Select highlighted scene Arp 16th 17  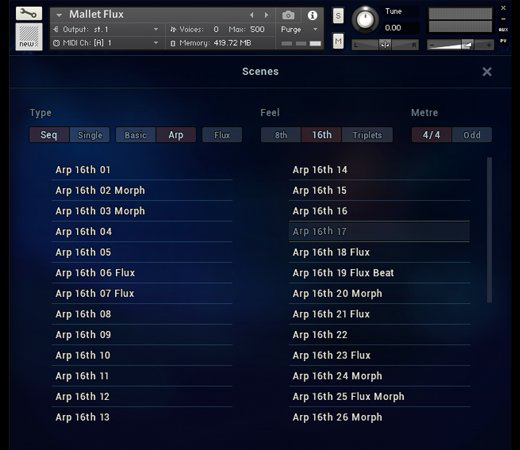379,232
